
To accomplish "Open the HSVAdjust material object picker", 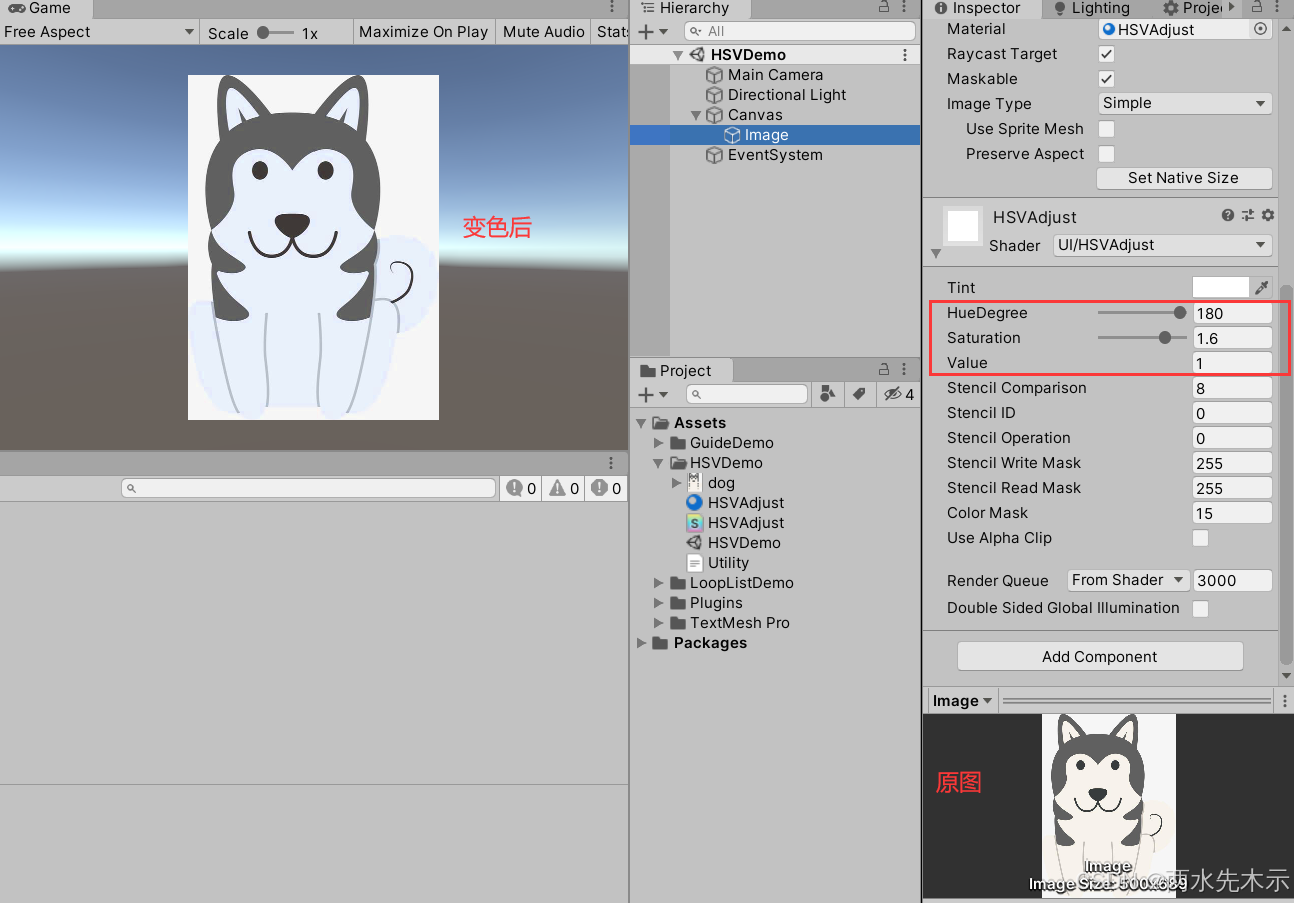I will click(x=1261, y=29).
